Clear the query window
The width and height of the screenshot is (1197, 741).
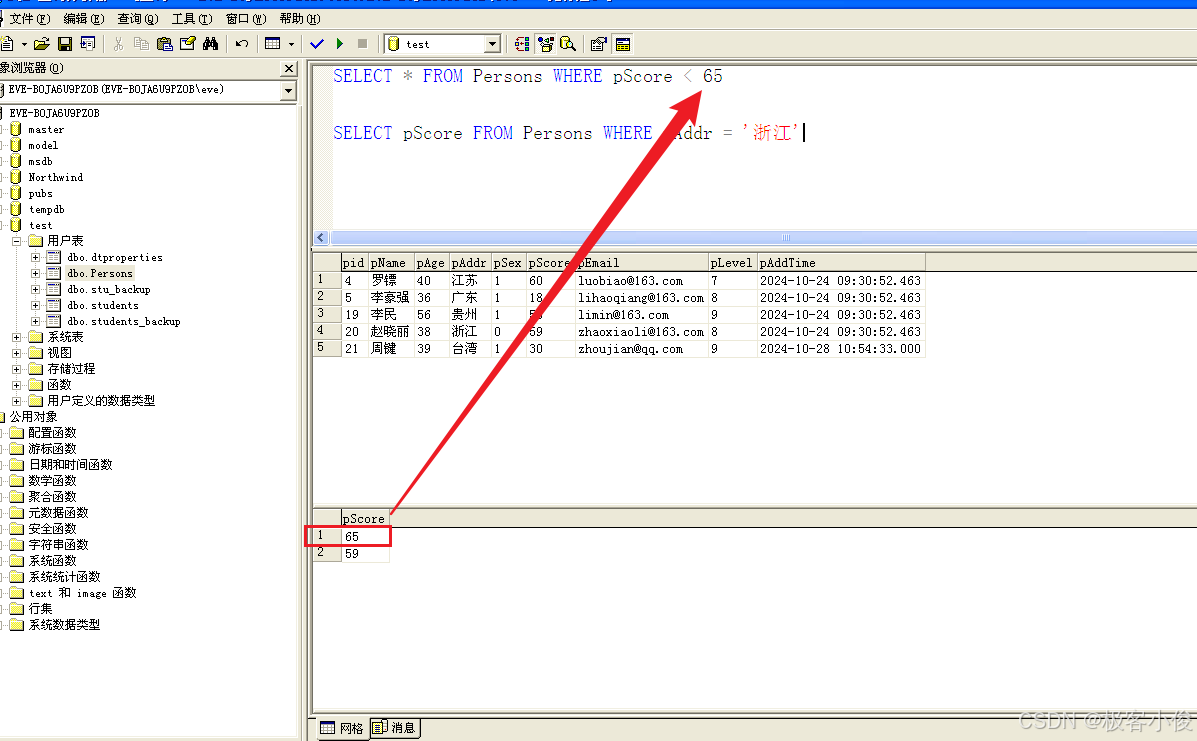[x=188, y=44]
